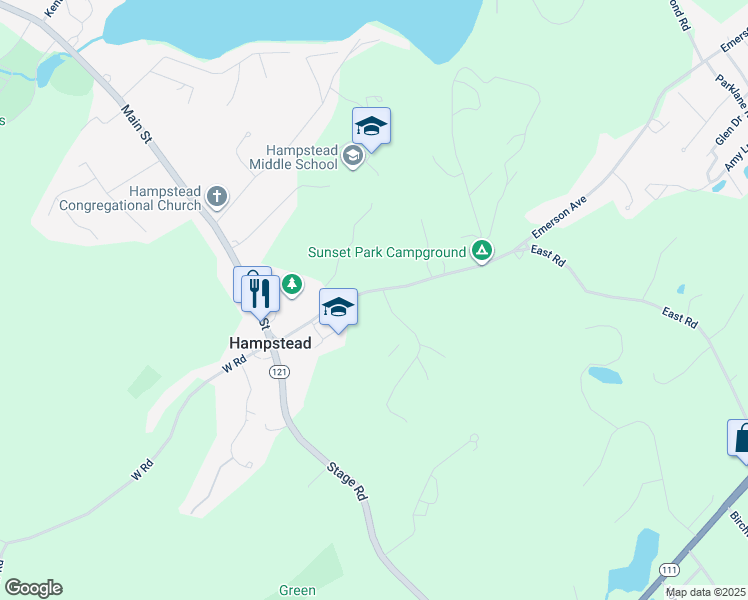Viewport: 748px width, 600px height.
Task: Select the Route 121 highway shield
Action: 279,372
